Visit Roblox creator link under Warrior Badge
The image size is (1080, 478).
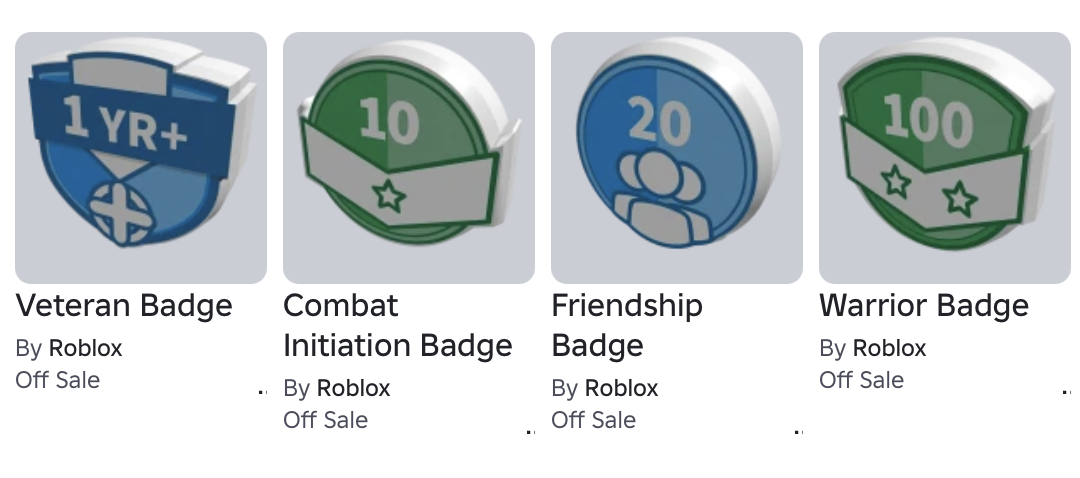point(889,349)
